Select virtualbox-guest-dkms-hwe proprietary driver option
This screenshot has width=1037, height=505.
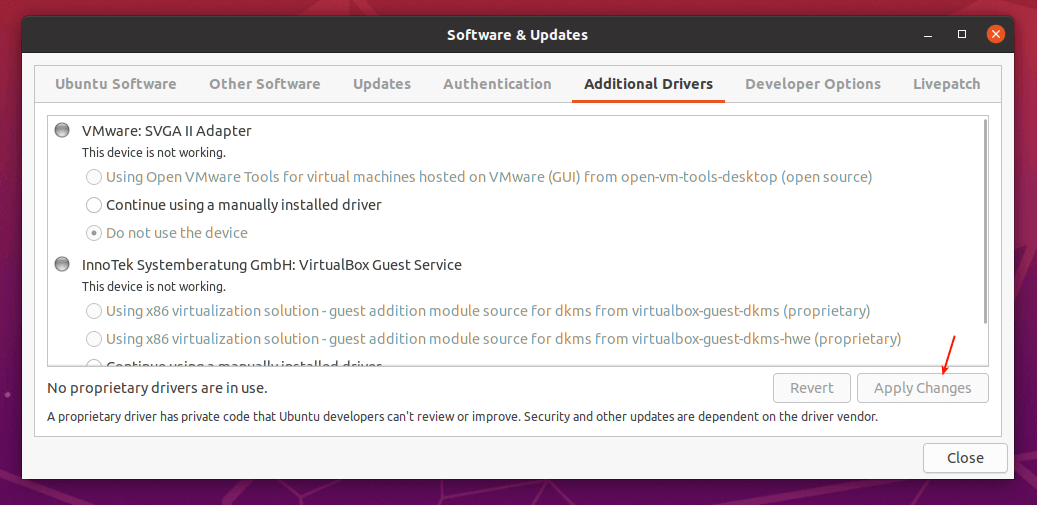click(93, 339)
